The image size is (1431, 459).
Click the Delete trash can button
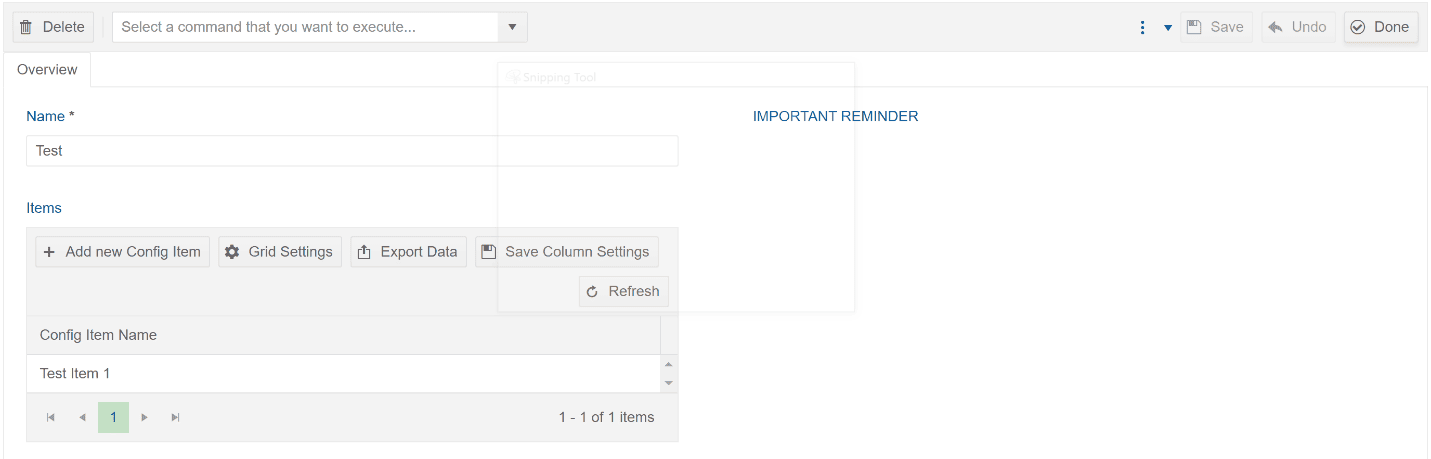pyautogui.click(x=53, y=27)
